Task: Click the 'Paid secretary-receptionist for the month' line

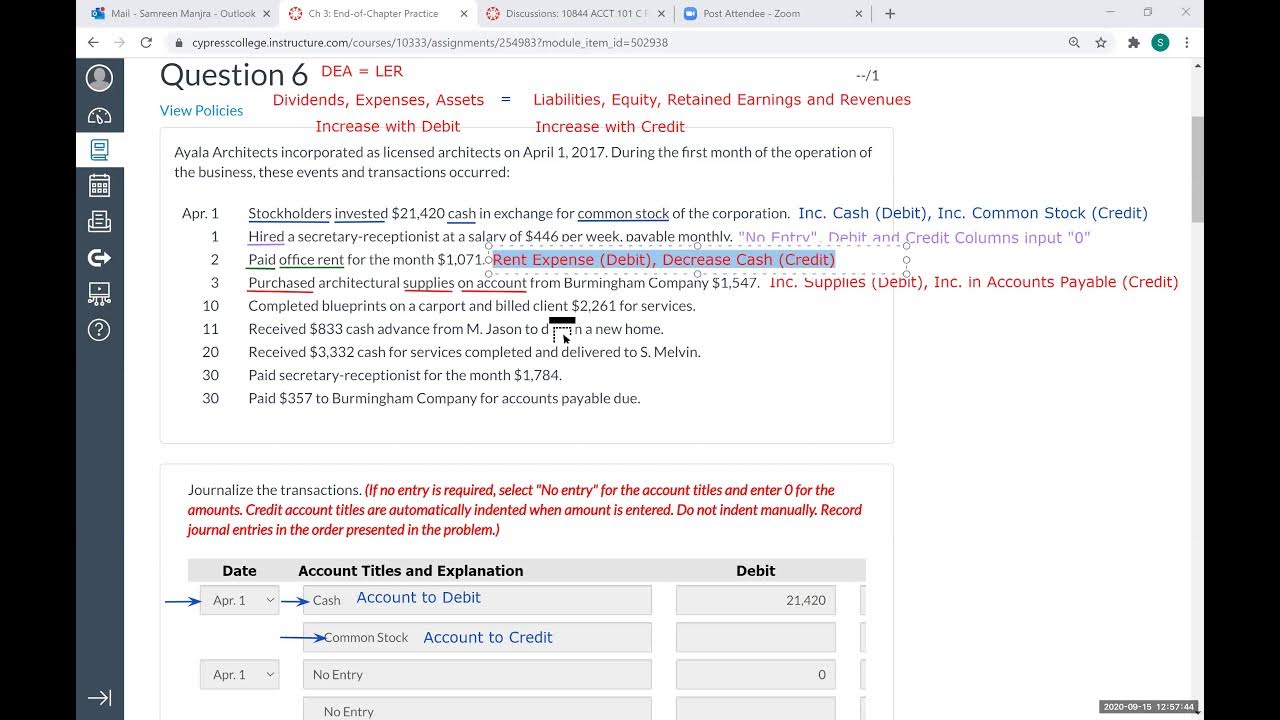Action: pyautogui.click(x=405, y=375)
